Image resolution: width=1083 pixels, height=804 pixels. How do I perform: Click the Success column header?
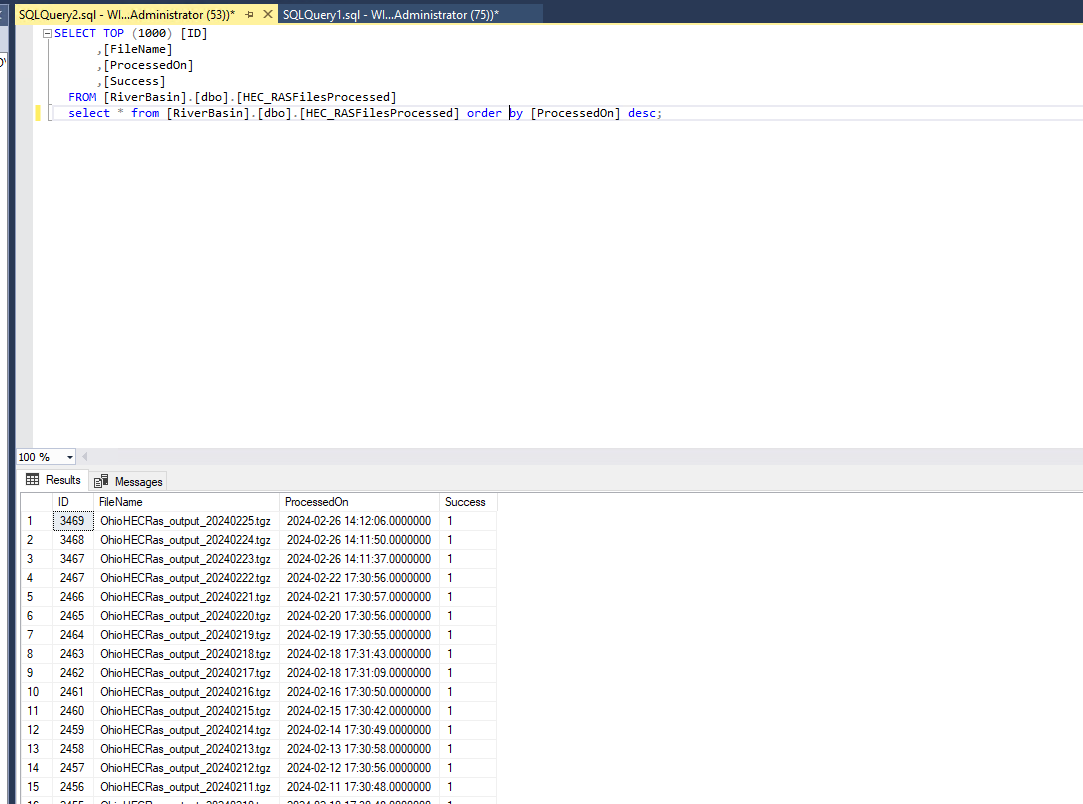tap(468, 502)
